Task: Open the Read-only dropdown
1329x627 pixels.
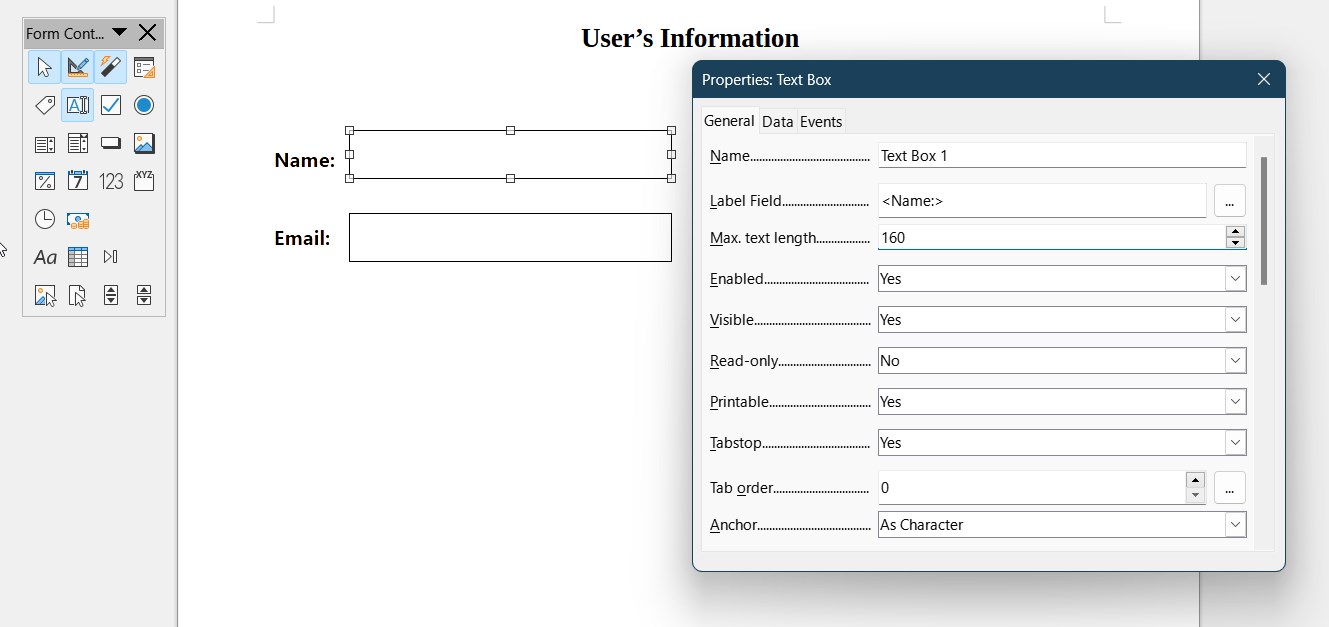Action: click(1236, 361)
